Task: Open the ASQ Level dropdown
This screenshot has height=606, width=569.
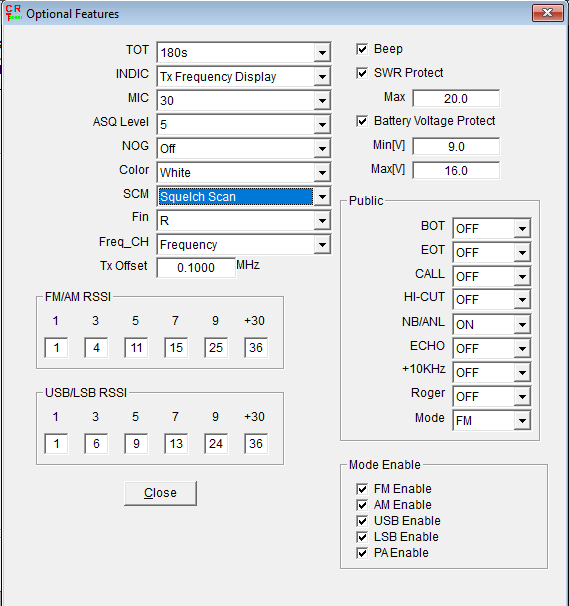Action: click(x=244, y=124)
